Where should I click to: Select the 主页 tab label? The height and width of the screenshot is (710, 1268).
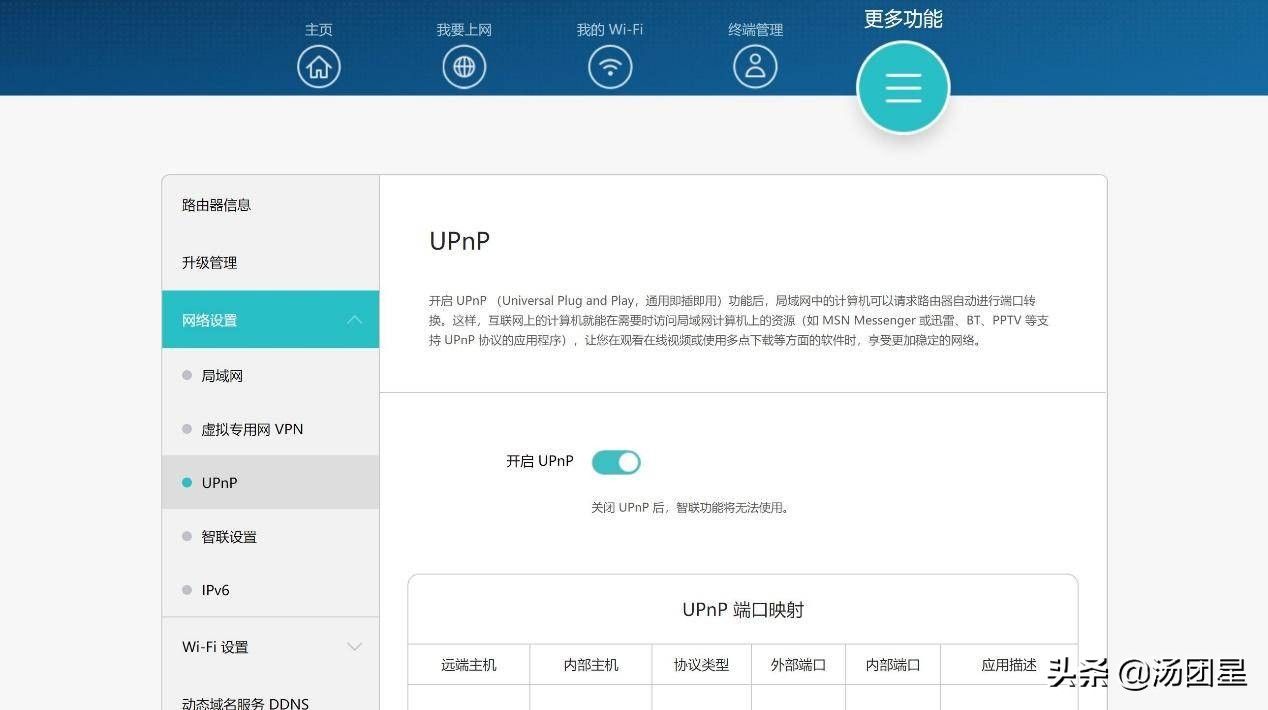pyautogui.click(x=319, y=29)
